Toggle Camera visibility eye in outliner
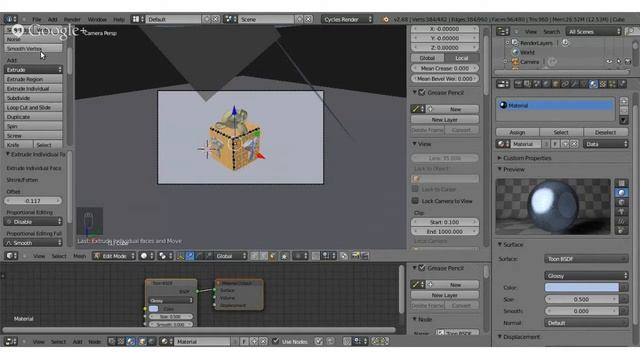Image resolution: width=640 pixels, height=360 pixels. [x=609, y=62]
